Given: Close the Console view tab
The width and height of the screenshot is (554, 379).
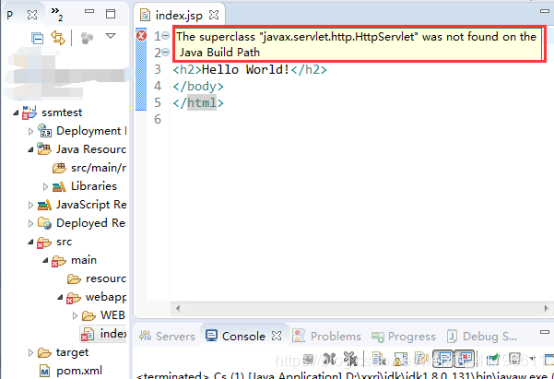Looking at the screenshot, I should (276, 336).
